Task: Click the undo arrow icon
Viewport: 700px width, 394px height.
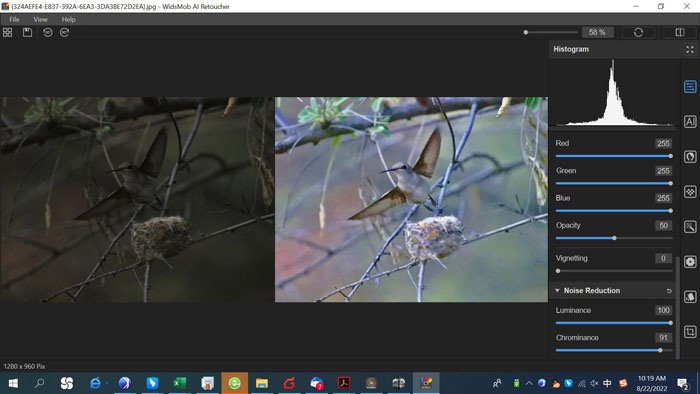Action: [47, 32]
